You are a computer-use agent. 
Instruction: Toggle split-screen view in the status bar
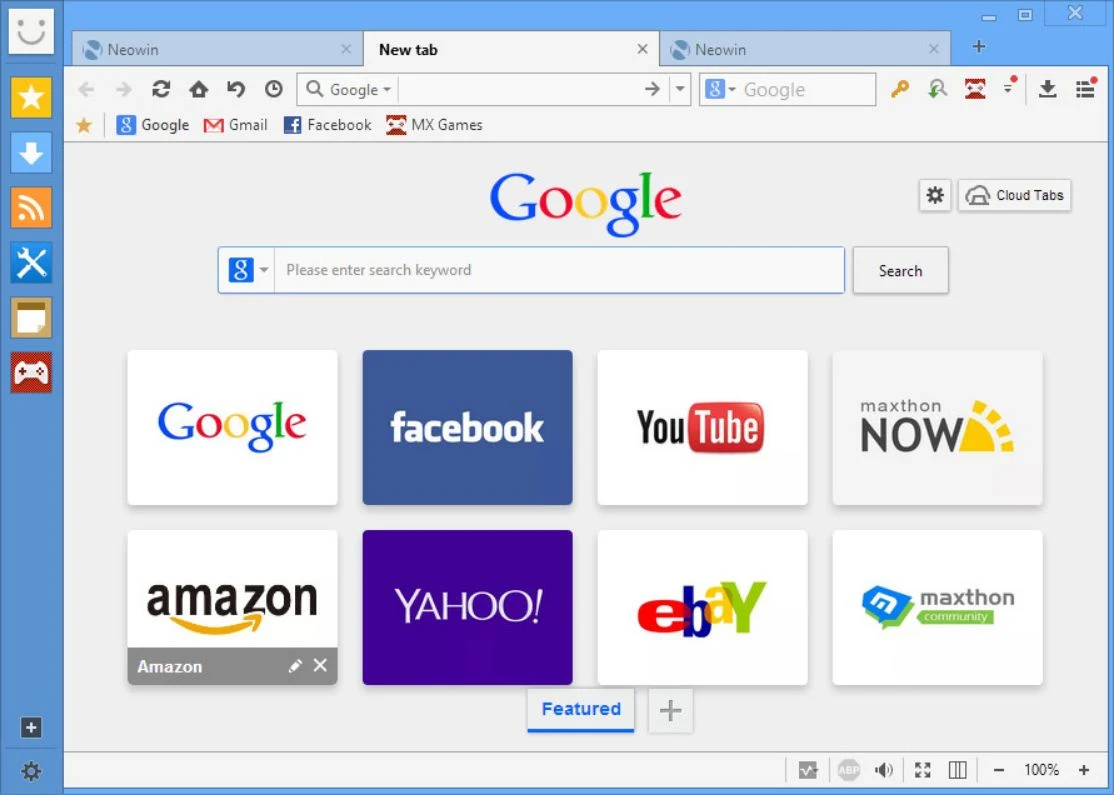click(x=957, y=770)
